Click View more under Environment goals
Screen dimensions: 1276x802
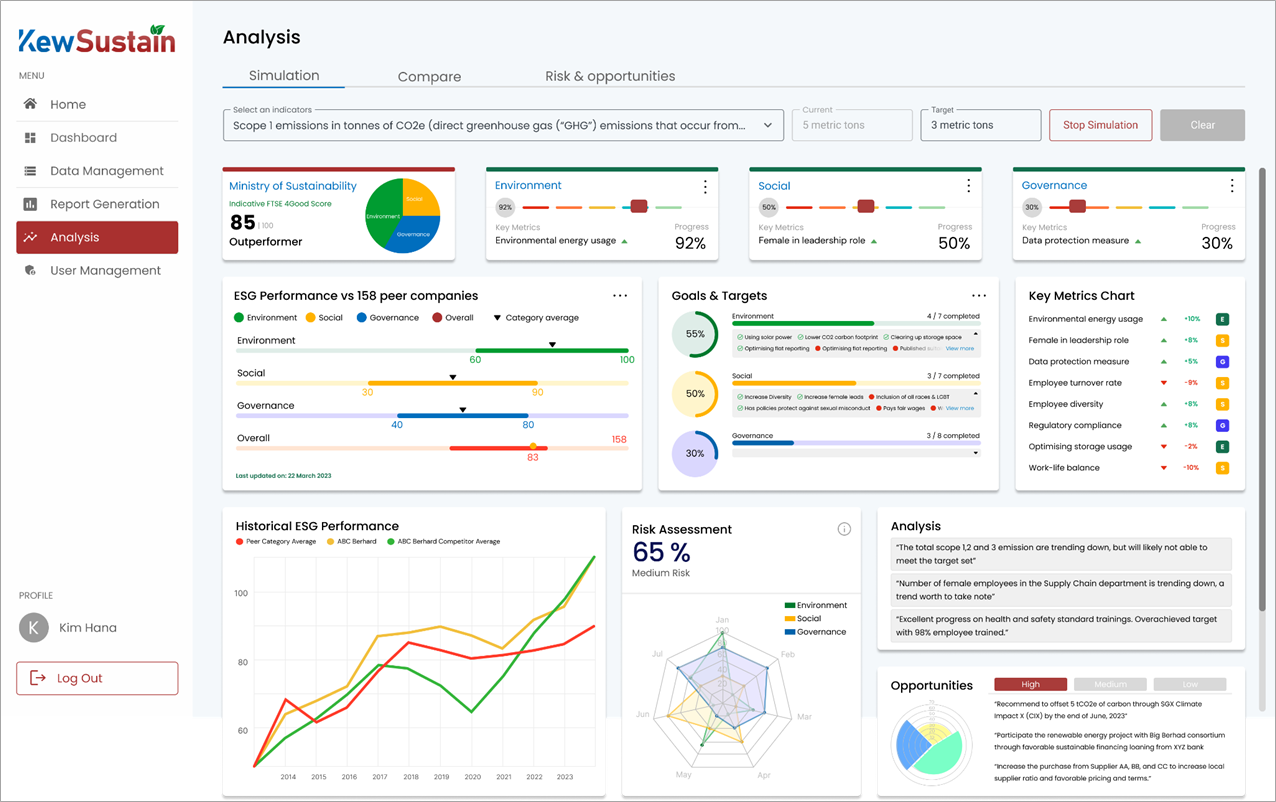pos(960,348)
